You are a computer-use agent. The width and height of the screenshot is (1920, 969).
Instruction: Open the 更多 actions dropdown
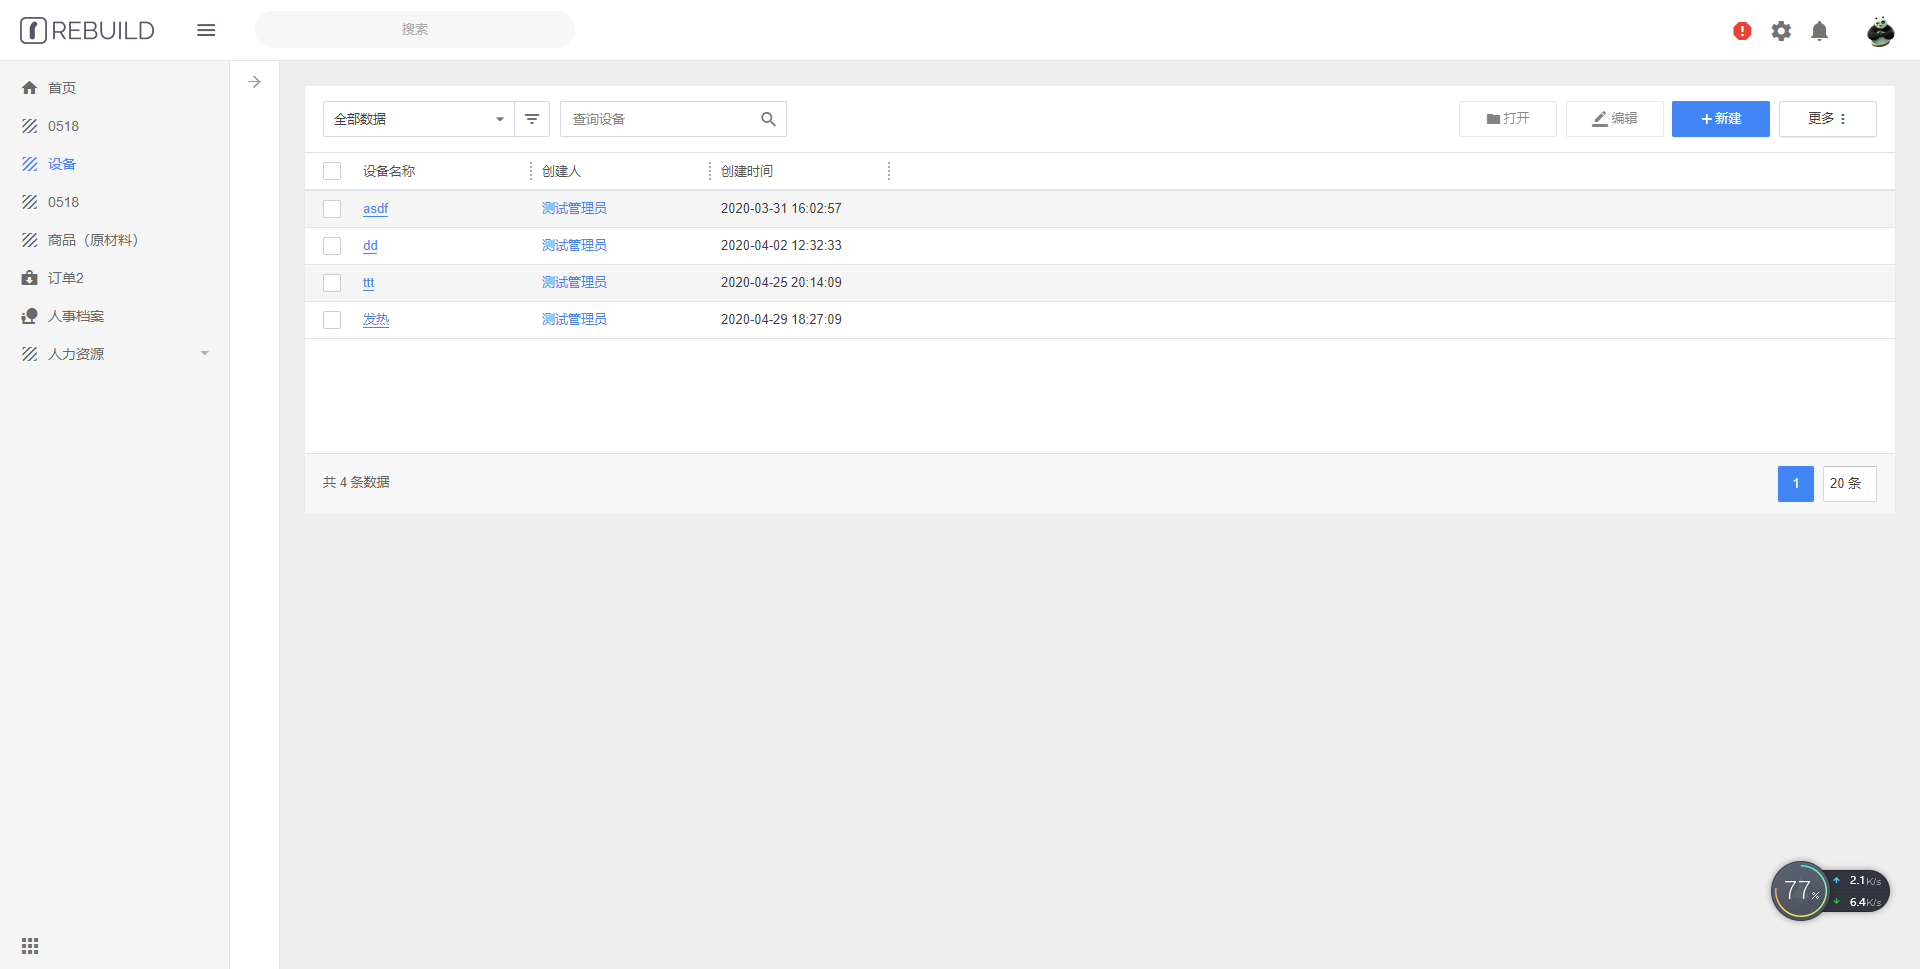pos(1827,119)
